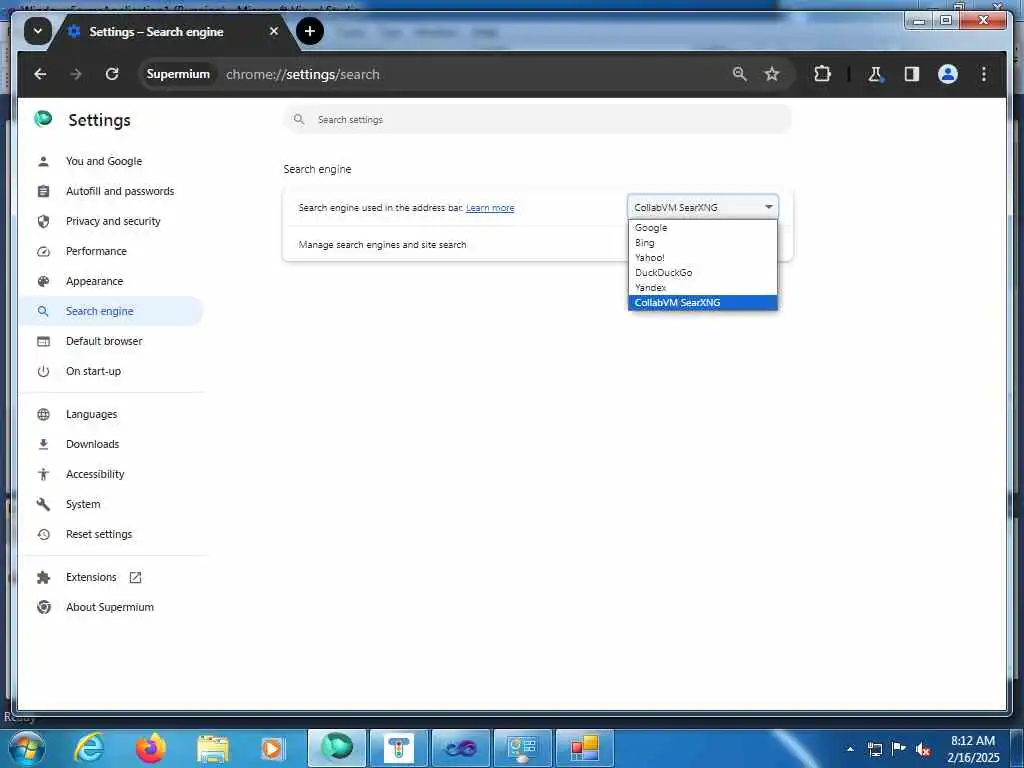
Task: Click the globe icon by Languages
Action: pyautogui.click(x=43, y=415)
